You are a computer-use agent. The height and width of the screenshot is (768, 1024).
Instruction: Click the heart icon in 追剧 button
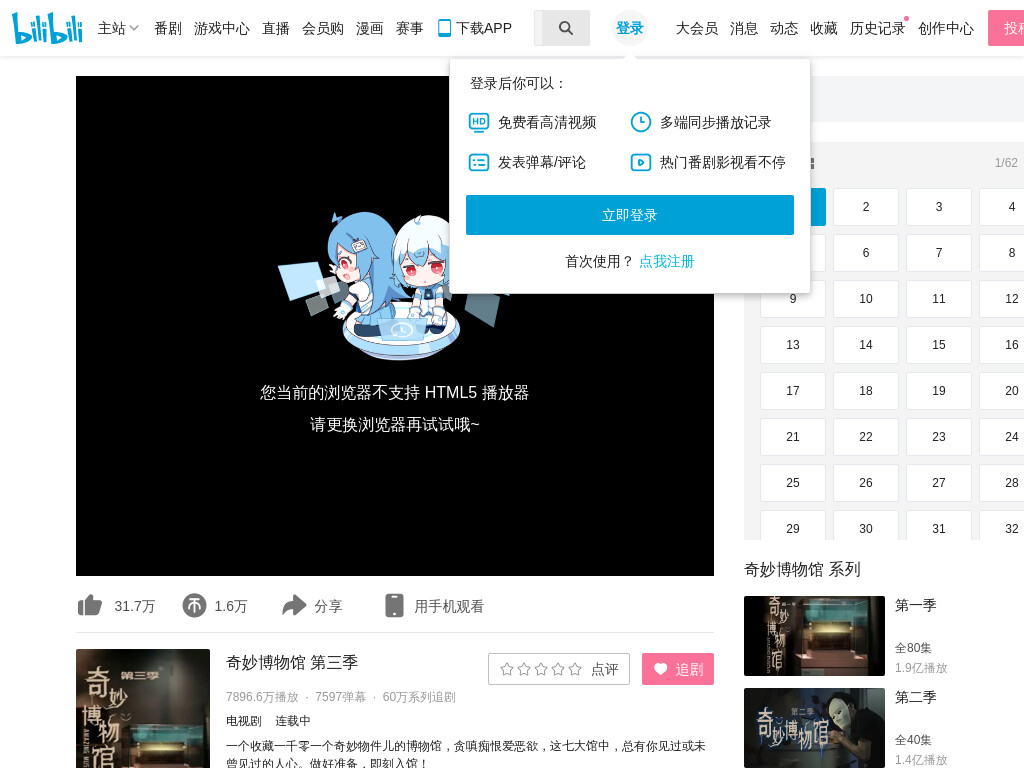(661, 669)
